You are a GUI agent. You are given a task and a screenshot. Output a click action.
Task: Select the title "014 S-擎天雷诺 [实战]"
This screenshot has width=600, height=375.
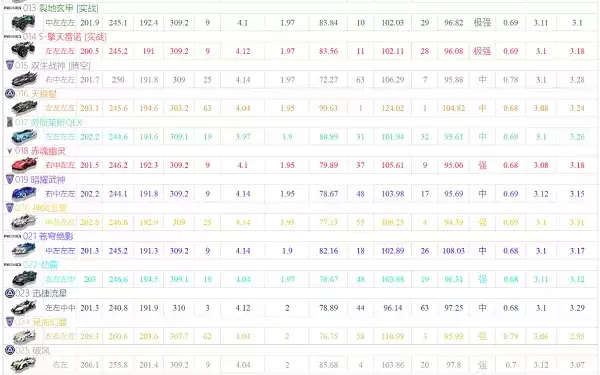pos(65,37)
